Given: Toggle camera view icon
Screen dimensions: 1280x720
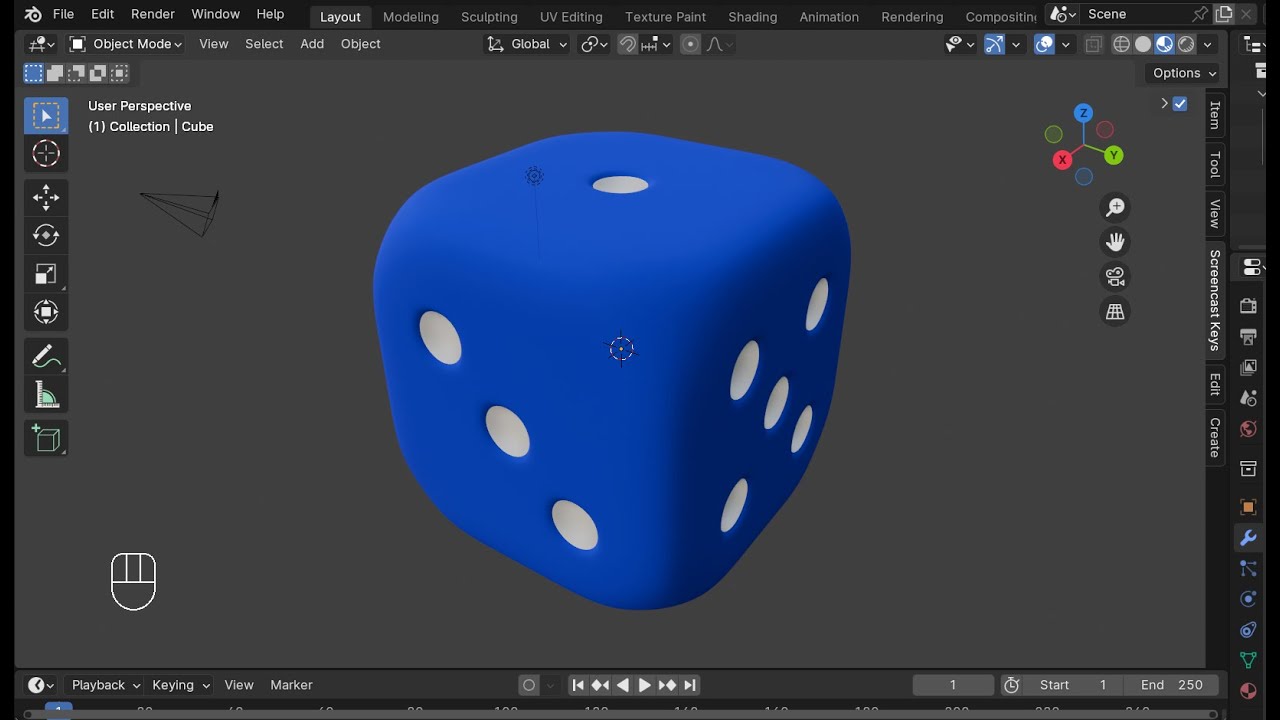Looking at the screenshot, I should coord(1115,277).
